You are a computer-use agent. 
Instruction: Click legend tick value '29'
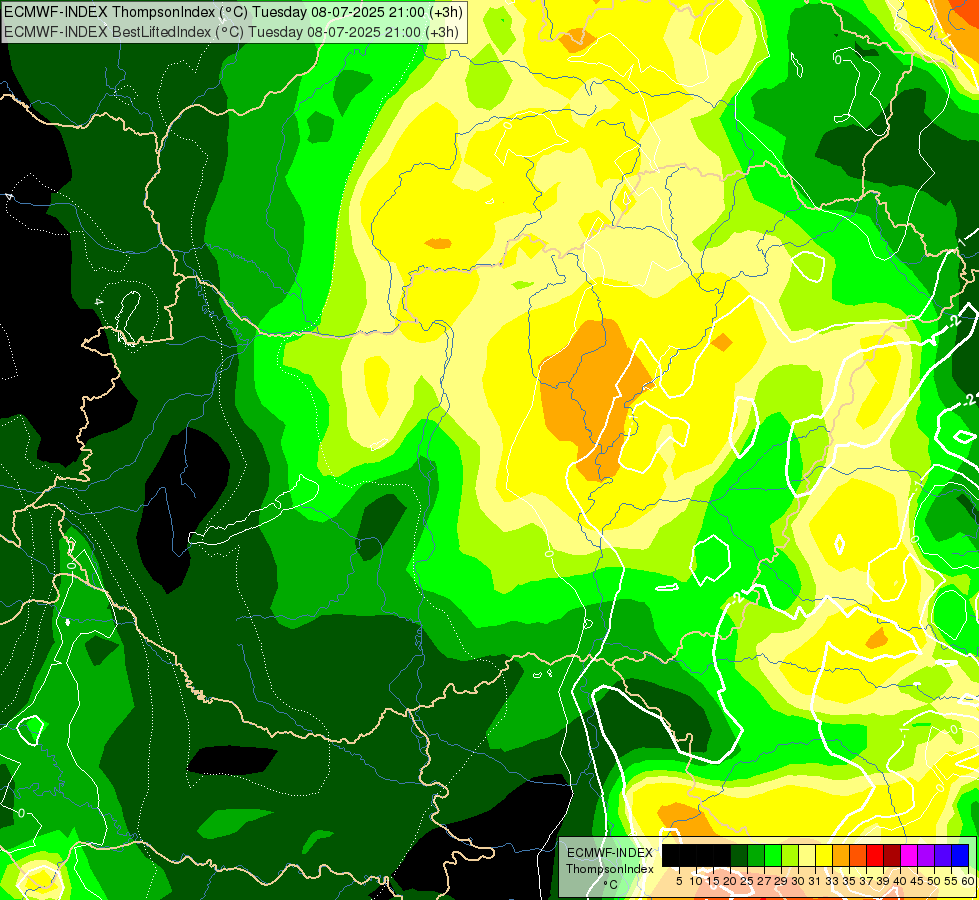coord(781,881)
